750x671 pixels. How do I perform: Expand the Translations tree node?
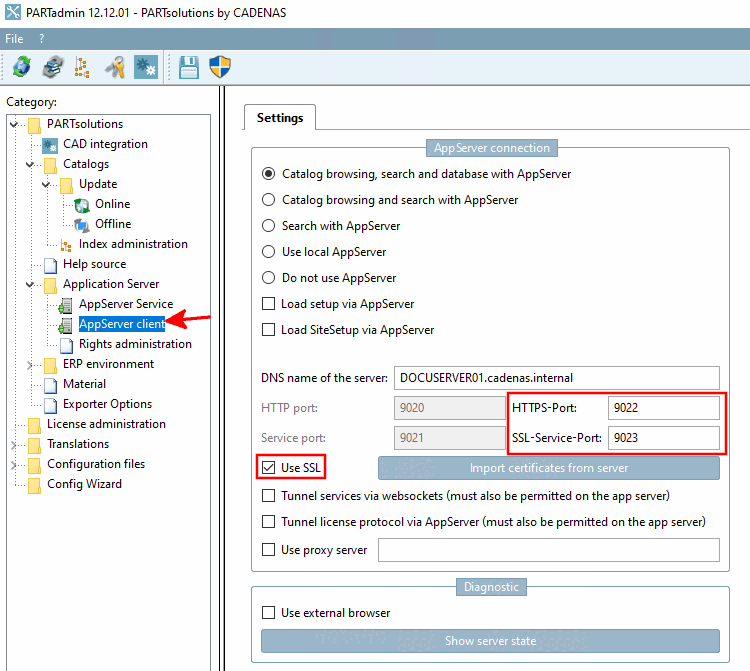coord(14,445)
